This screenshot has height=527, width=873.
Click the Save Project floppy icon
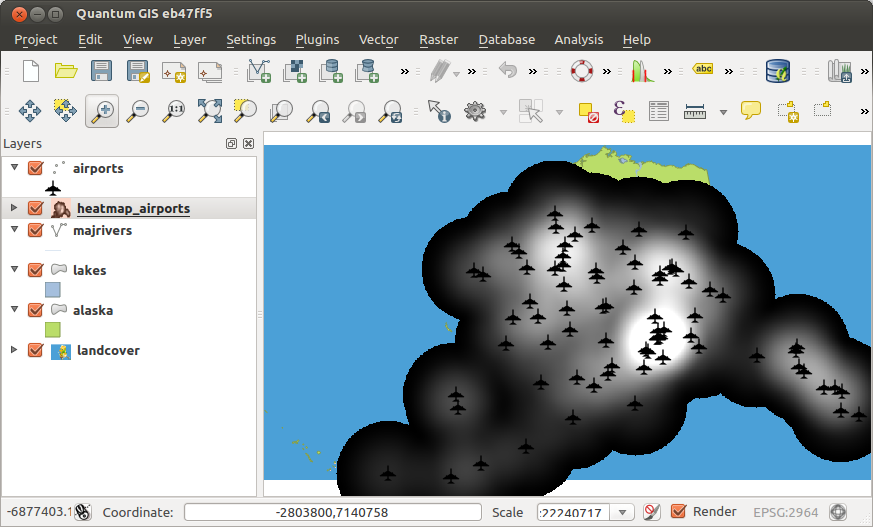point(101,71)
